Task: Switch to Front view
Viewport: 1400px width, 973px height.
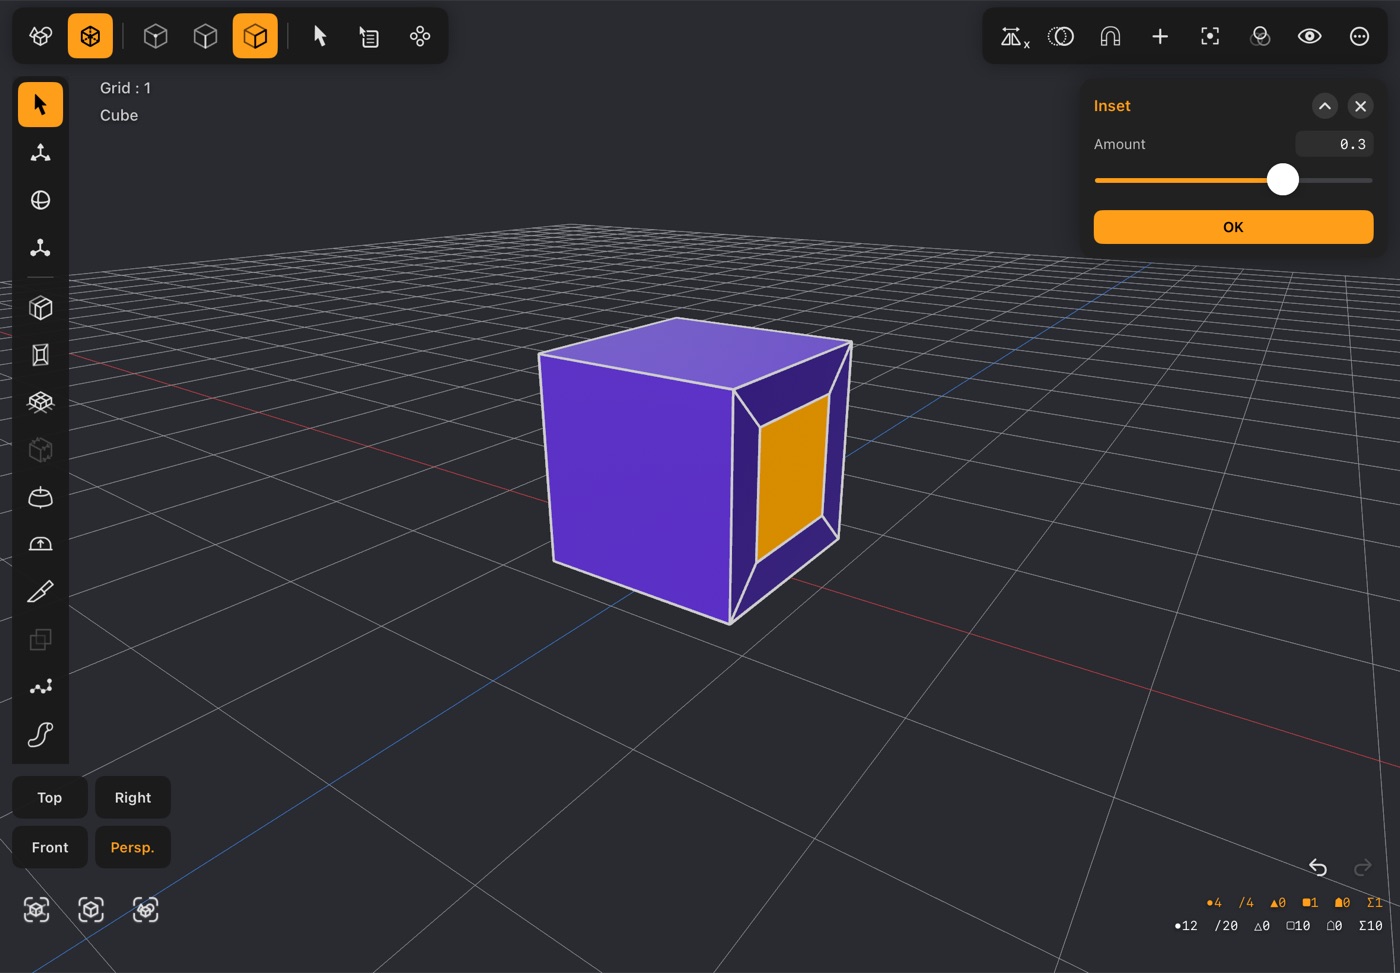Action: (50, 847)
